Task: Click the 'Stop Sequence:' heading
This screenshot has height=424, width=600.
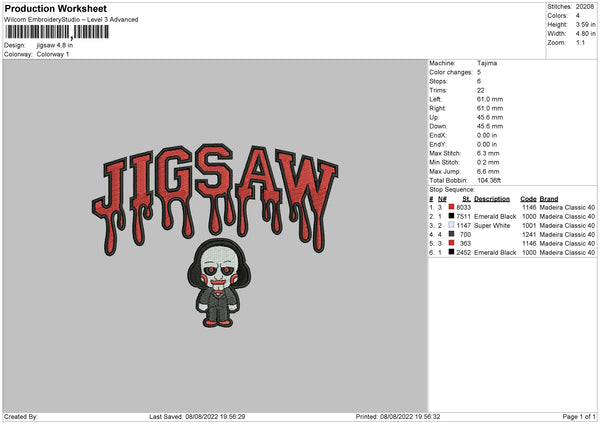Action: 452,190
